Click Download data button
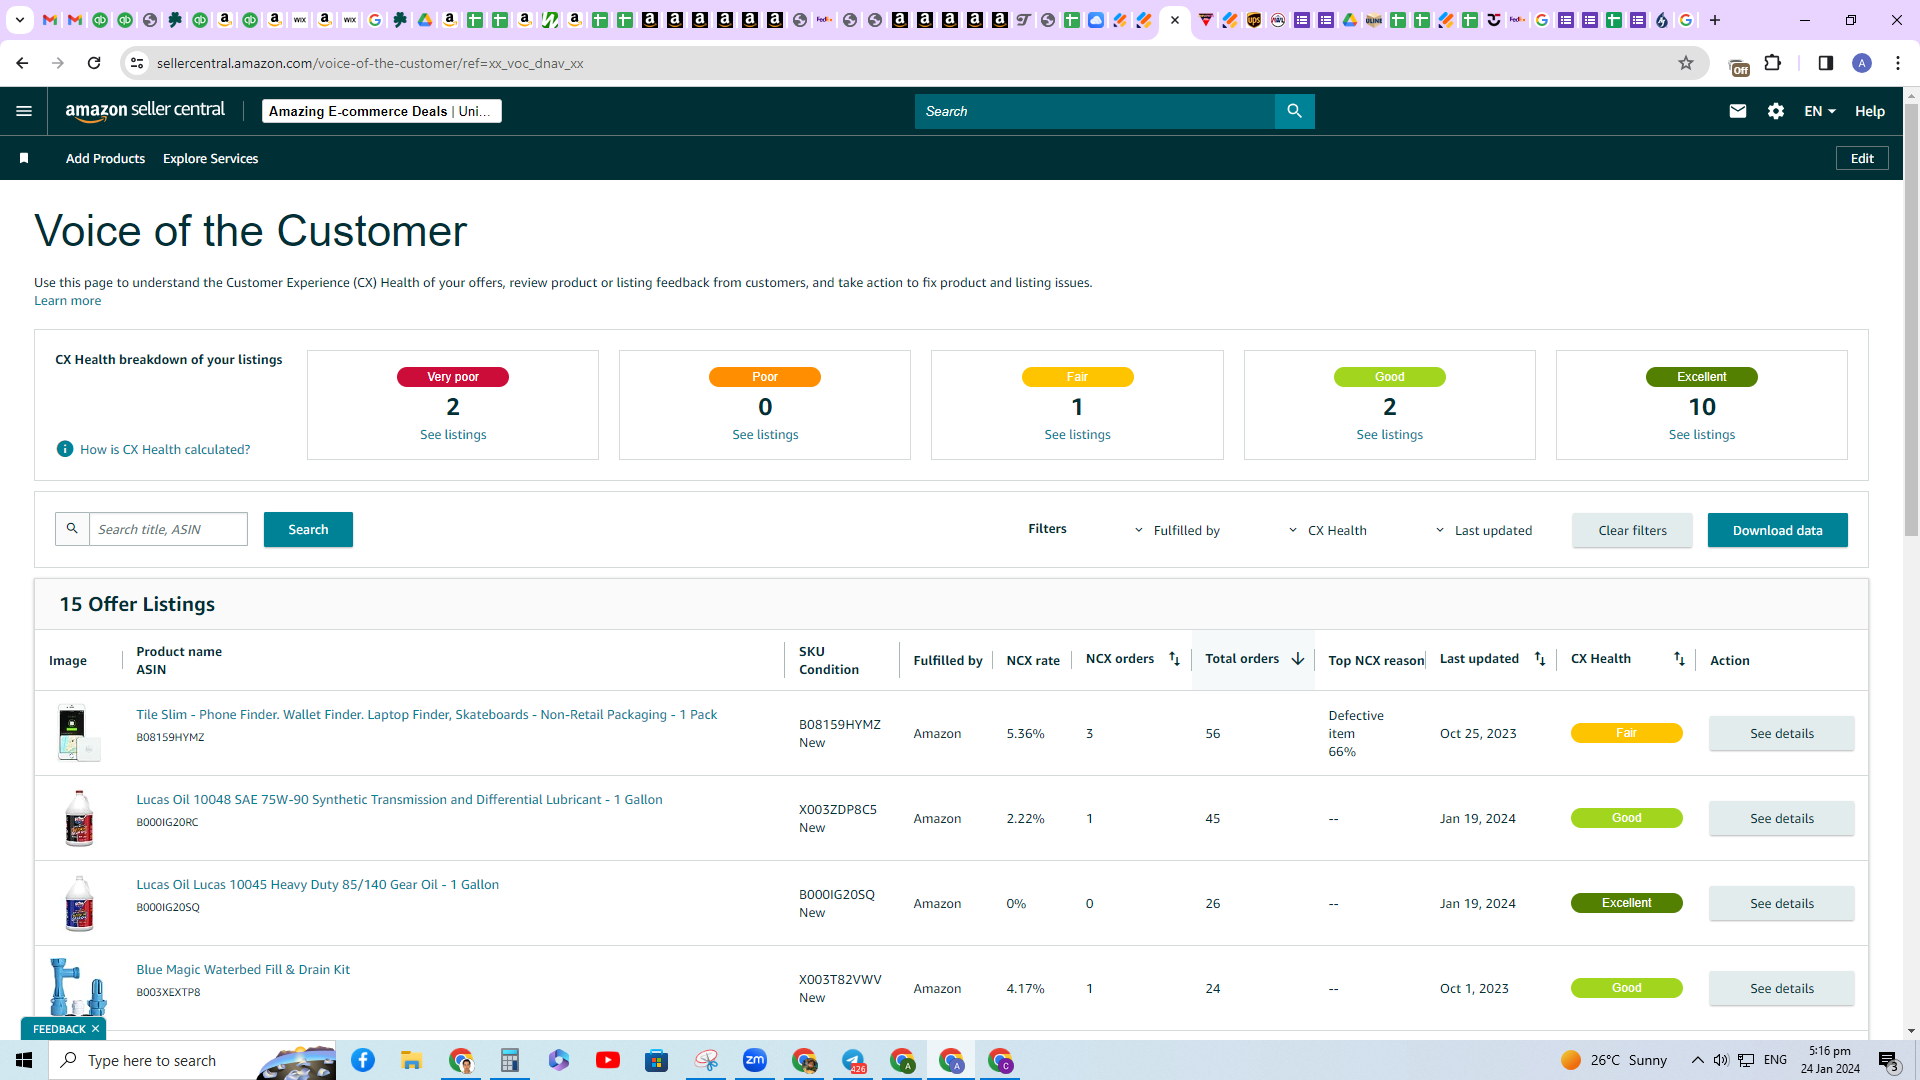 coord(1777,530)
